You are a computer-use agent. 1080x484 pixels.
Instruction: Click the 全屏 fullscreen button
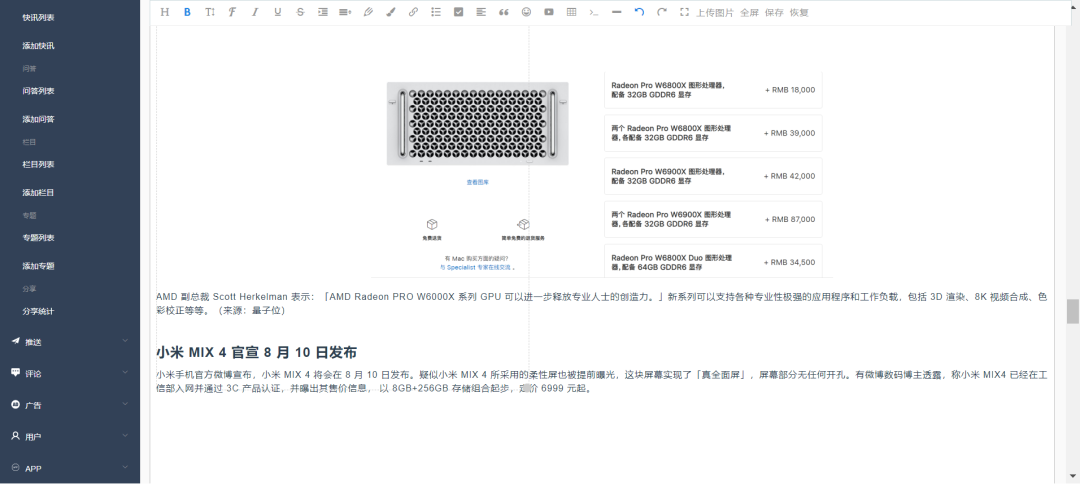coord(749,12)
